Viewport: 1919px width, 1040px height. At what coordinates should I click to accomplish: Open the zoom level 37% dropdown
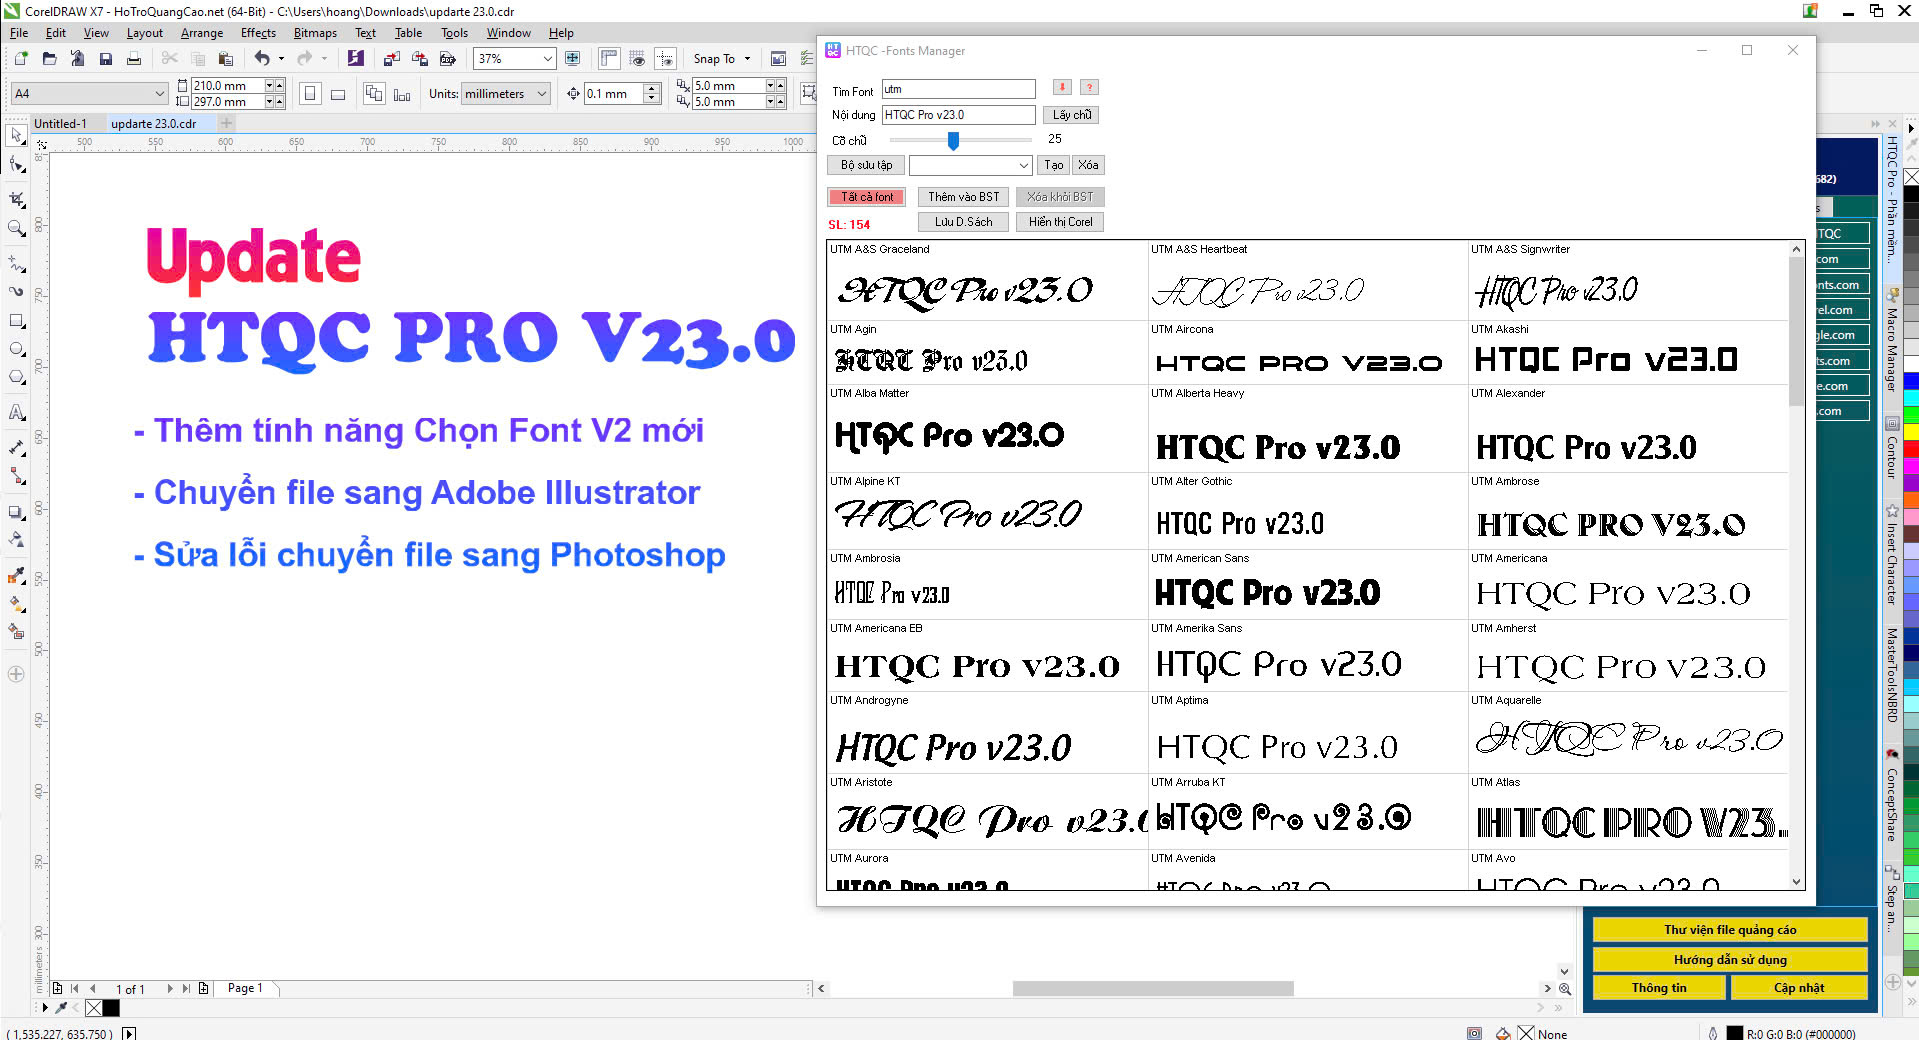pos(547,59)
